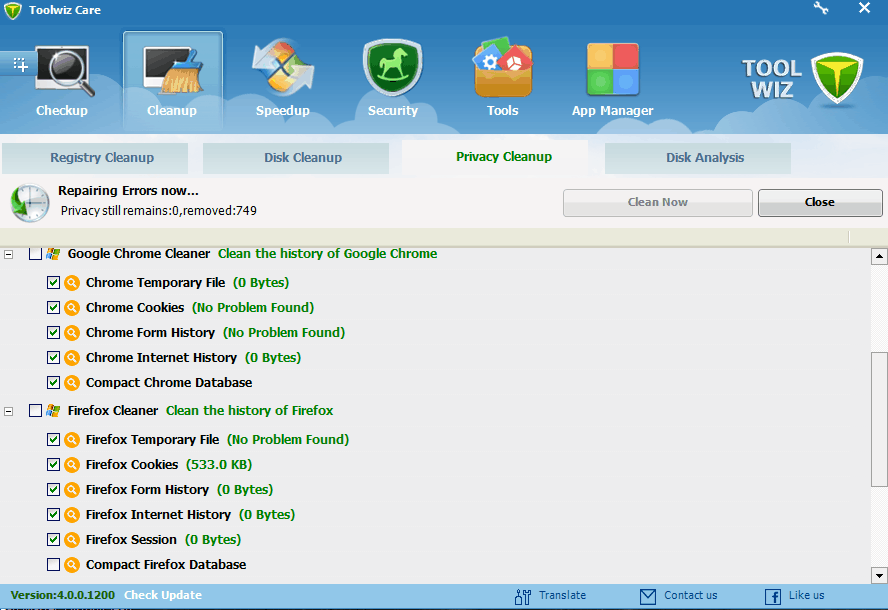The height and width of the screenshot is (610, 888).
Task: Open the Speedup module
Action: click(x=283, y=67)
